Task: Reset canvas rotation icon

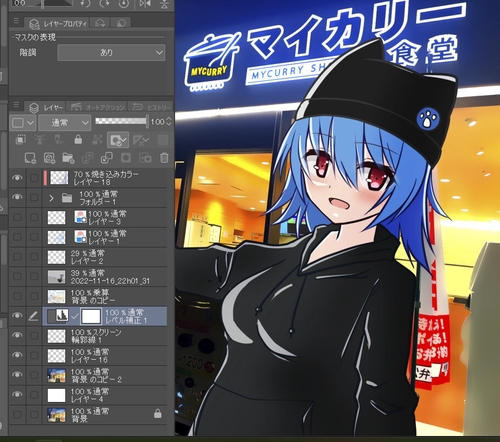Action: tap(124, 4)
